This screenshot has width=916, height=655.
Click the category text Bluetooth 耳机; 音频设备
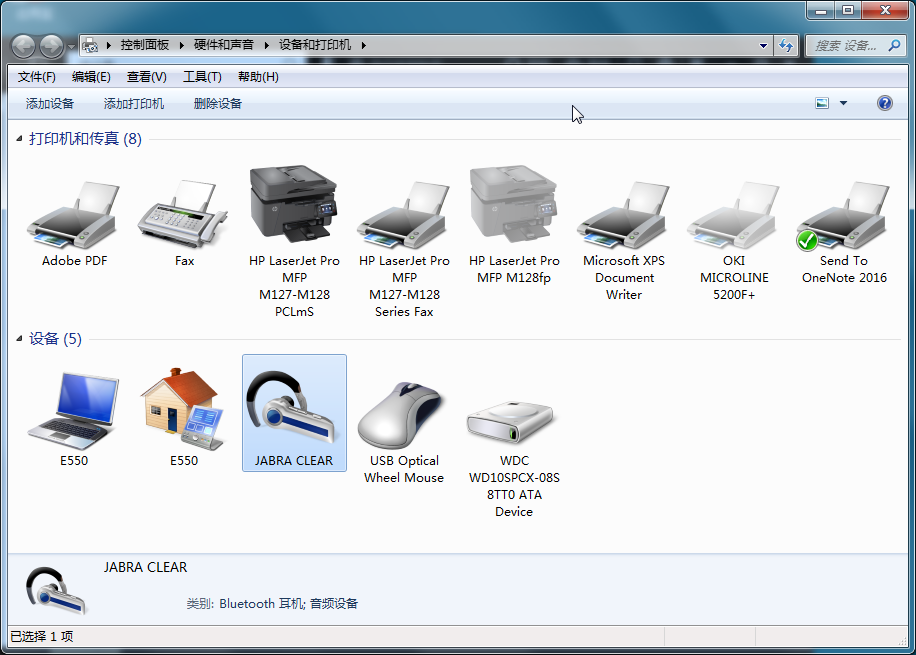(x=288, y=604)
